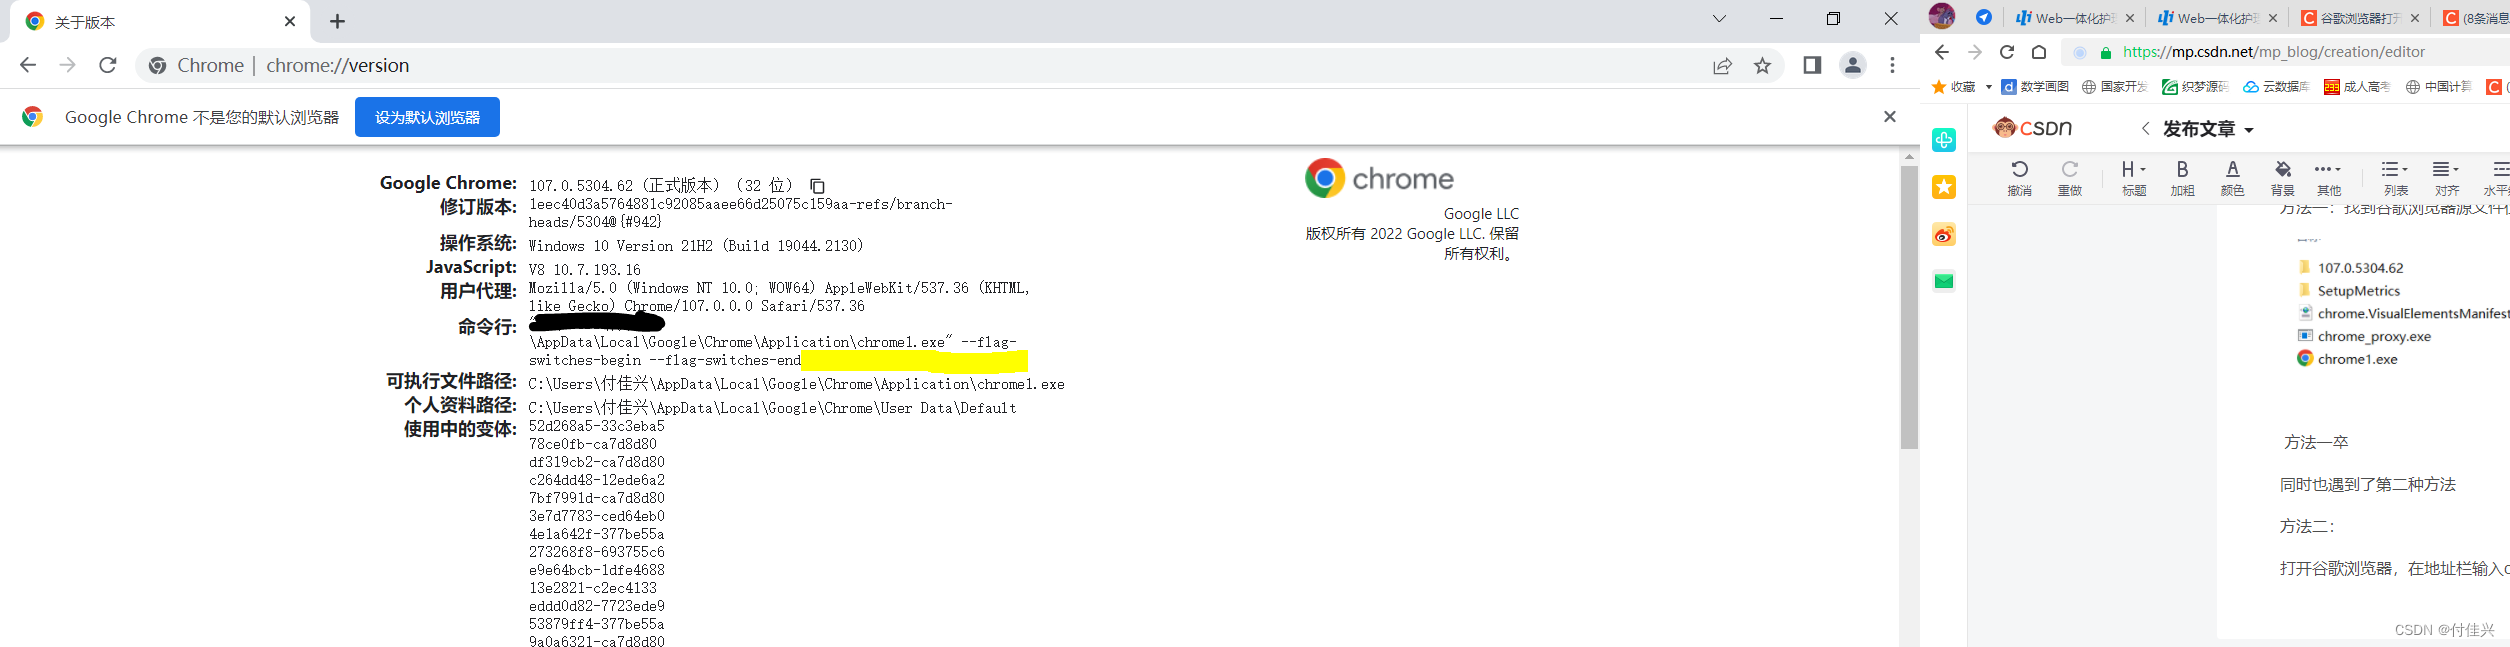Viewport: 2510px width, 647px height.
Task: Click the version page vertical scrollbar
Action: (x=1909, y=307)
